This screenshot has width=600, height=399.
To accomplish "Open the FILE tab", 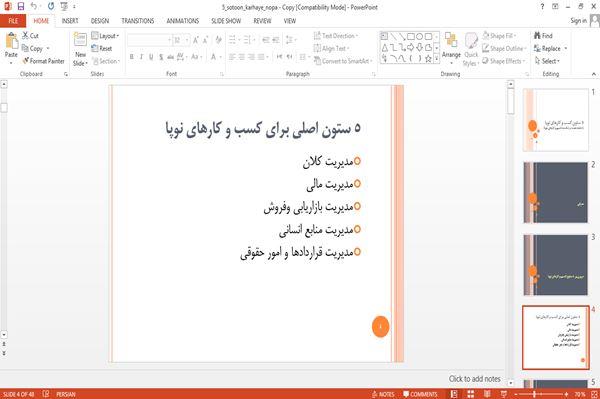I will (13, 21).
